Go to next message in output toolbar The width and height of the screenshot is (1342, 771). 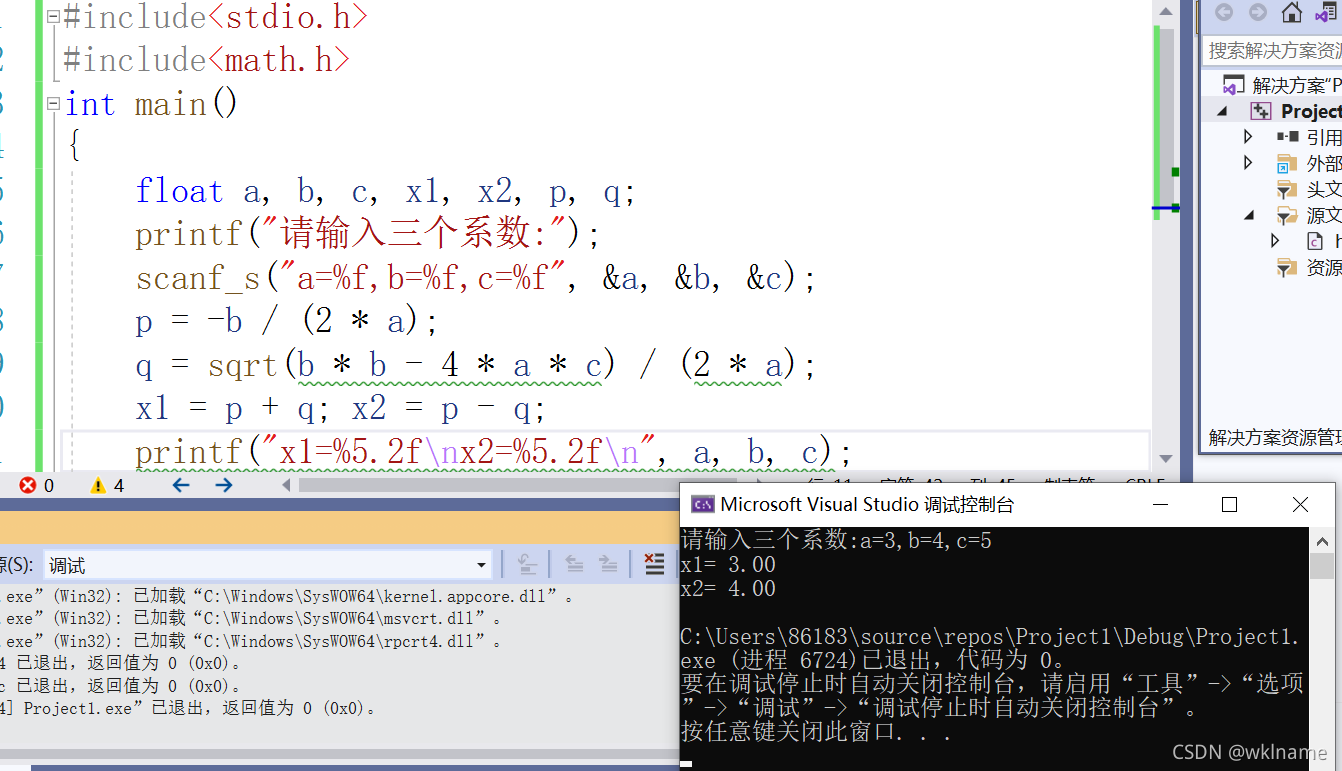pos(608,564)
